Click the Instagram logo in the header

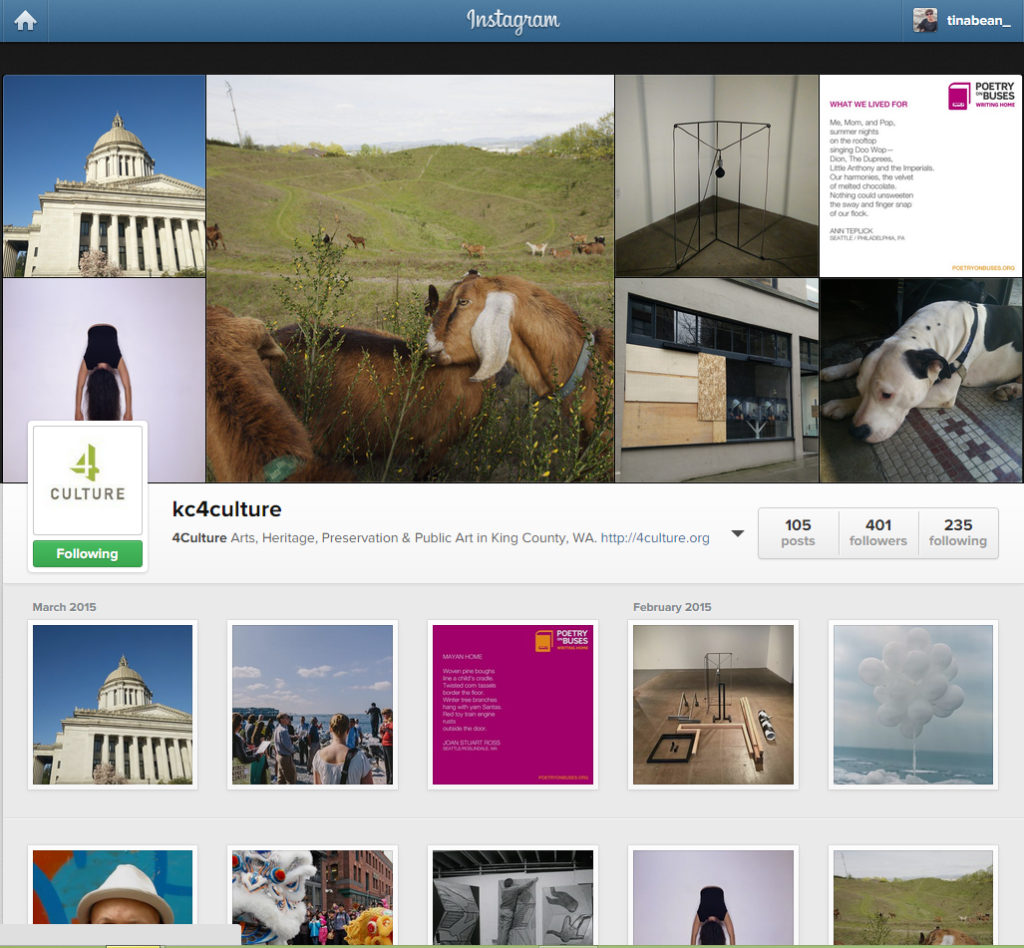click(513, 21)
